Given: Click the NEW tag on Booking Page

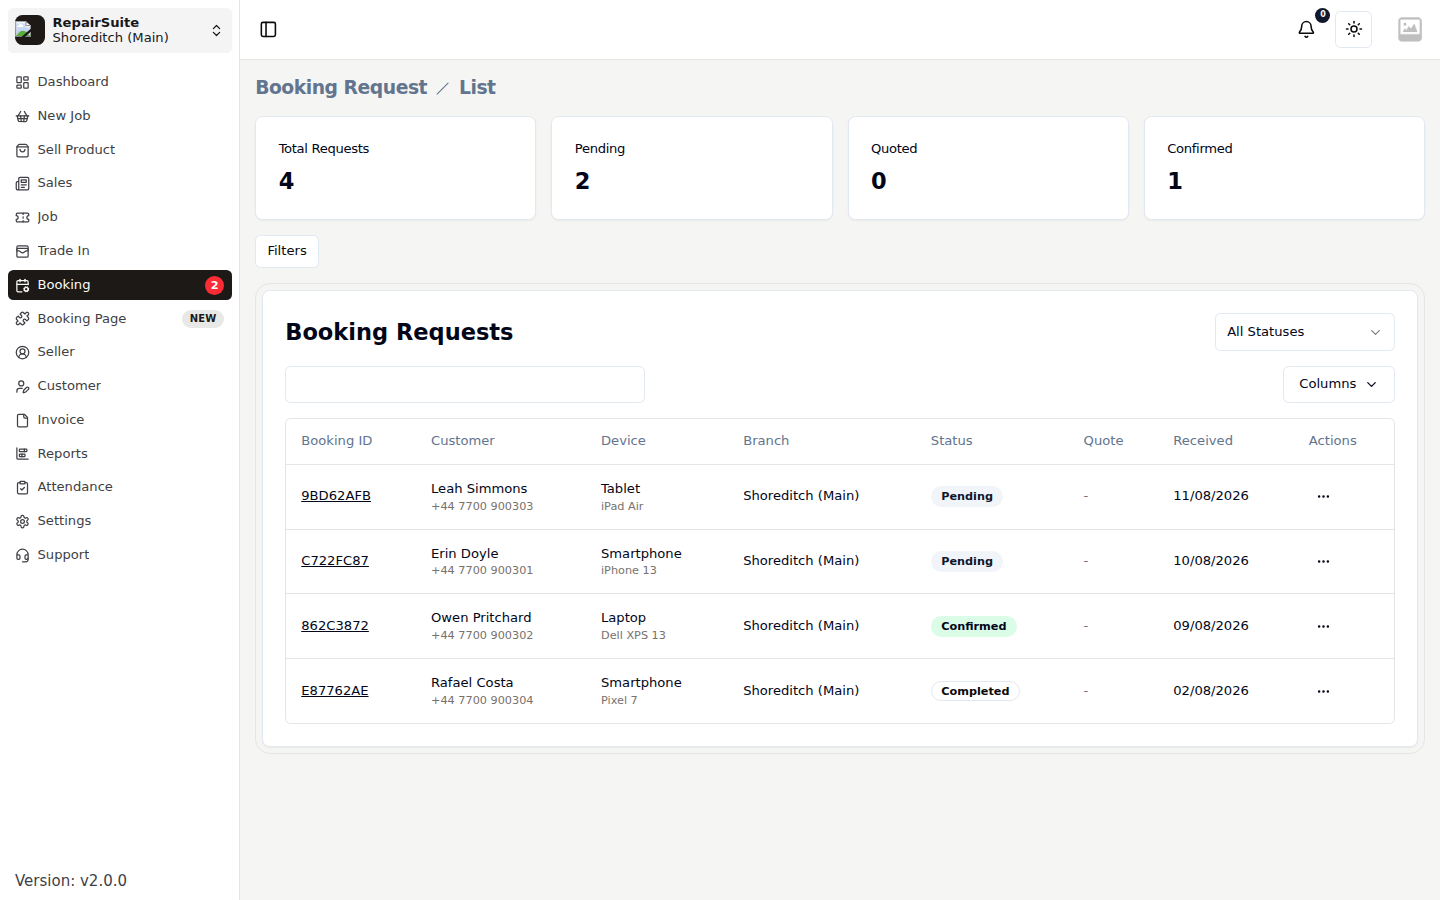Looking at the screenshot, I should point(203,319).
